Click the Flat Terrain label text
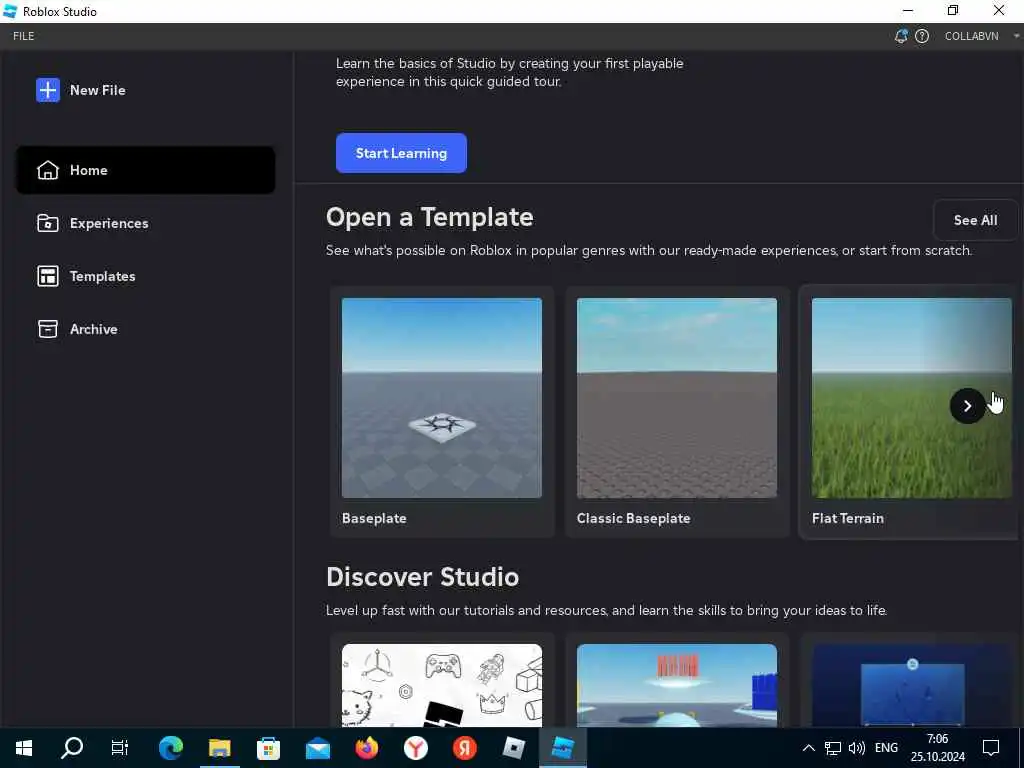 pyautogui.click(x=848, y=518)
